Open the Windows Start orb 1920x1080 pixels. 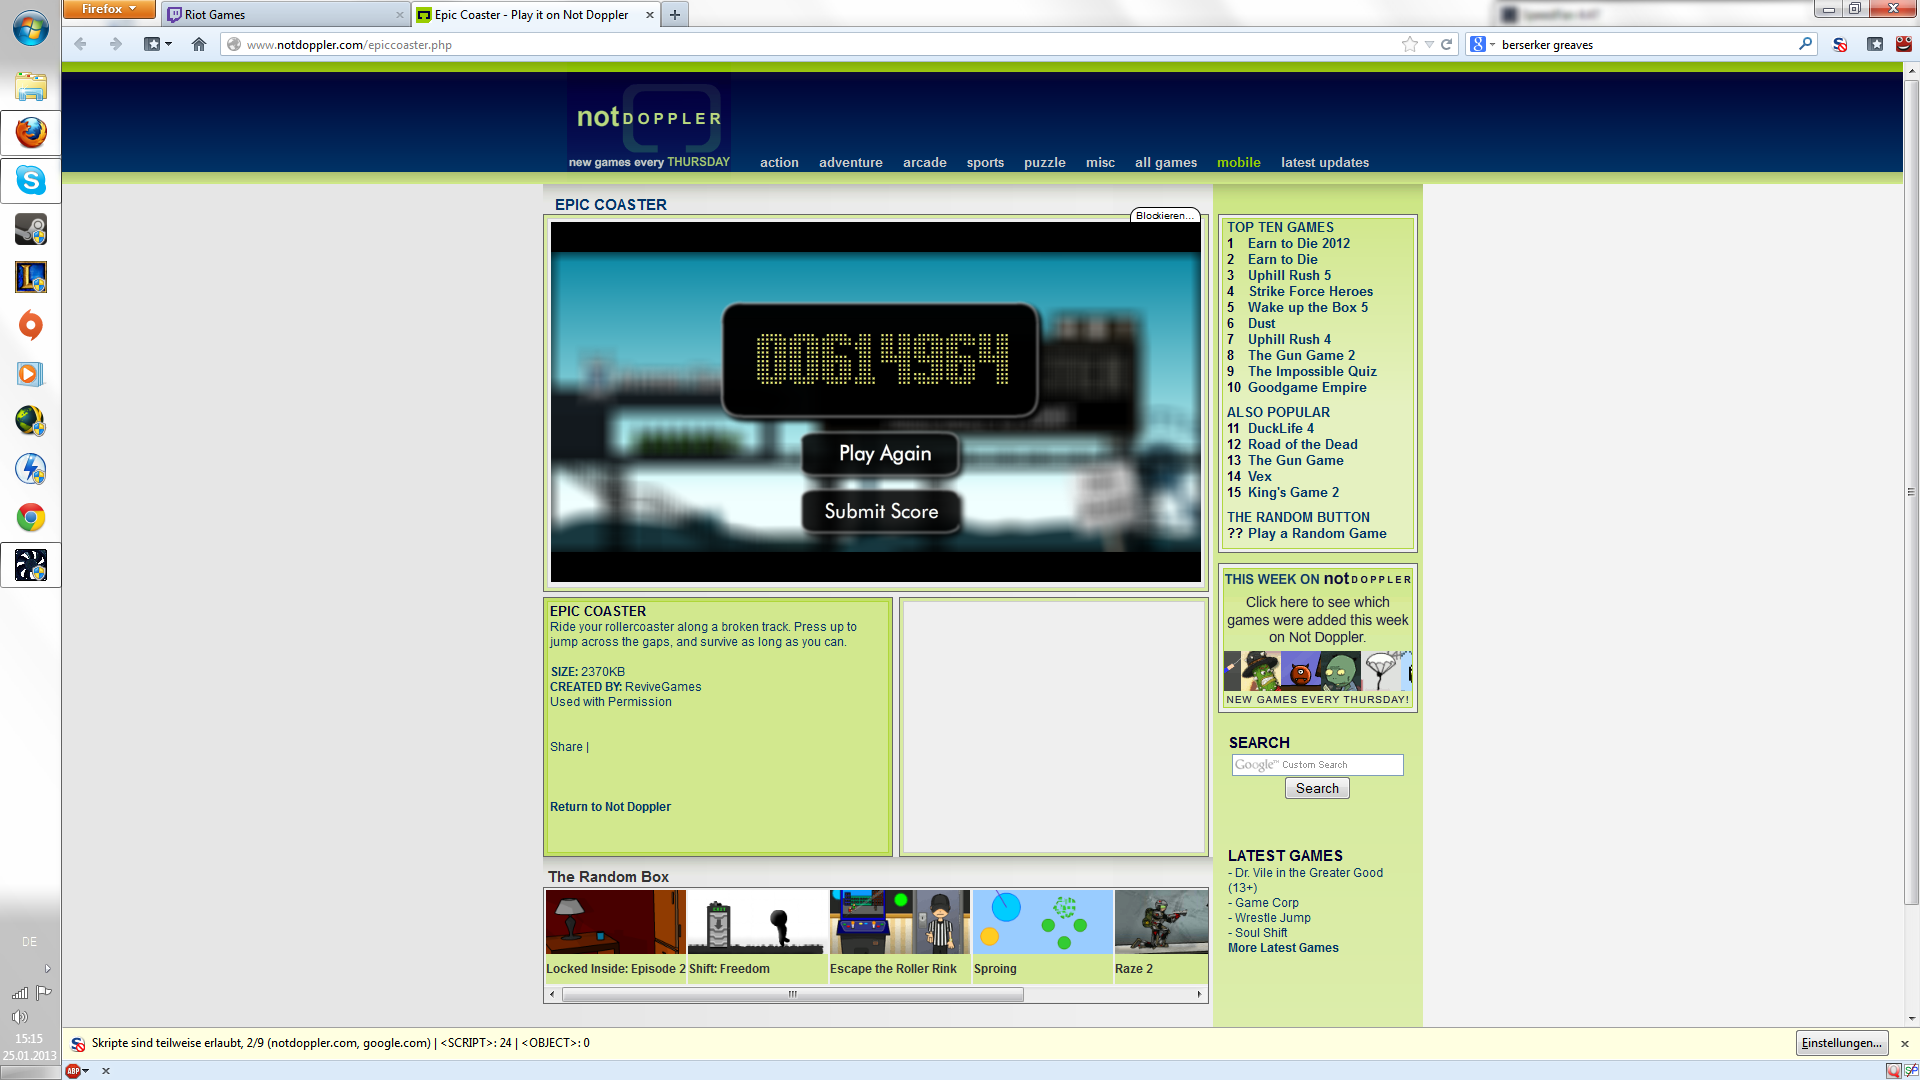click(x=31, y=28)
